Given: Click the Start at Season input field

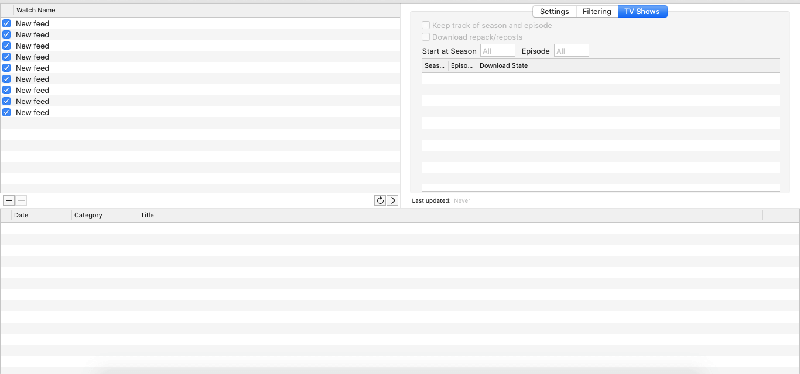Looking at the screenshot, I should (x=497, y=51).
